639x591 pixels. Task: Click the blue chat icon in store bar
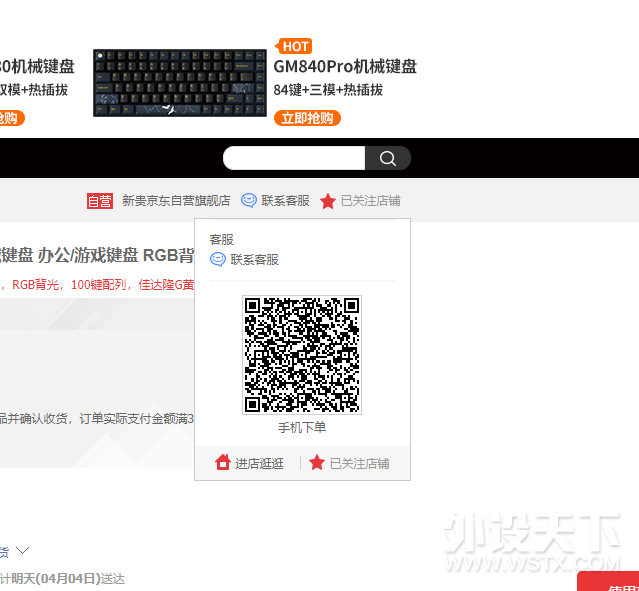pyautogui.click(x=249, y=201)
